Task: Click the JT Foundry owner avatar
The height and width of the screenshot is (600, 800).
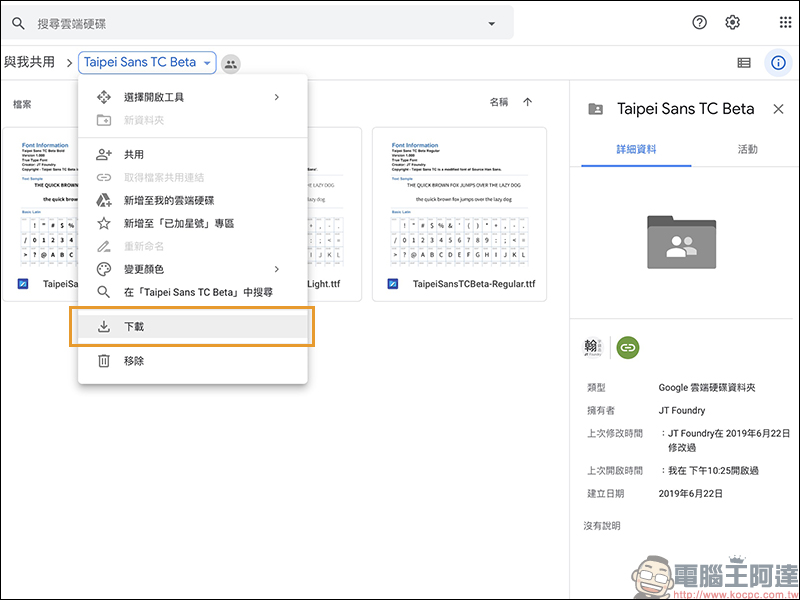Action: click(x=593, y=348)
